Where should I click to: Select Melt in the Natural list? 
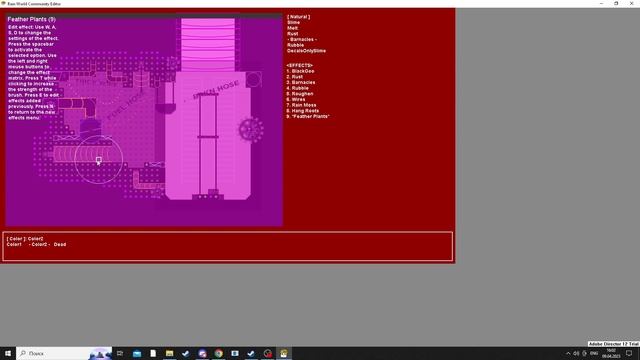(293, 28)
